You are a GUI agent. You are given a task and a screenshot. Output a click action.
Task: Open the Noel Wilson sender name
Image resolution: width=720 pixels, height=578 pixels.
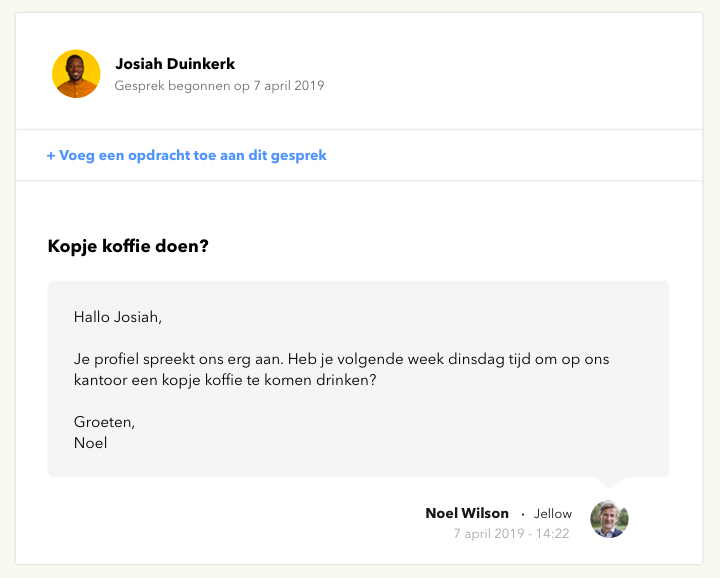click(467, 513)
